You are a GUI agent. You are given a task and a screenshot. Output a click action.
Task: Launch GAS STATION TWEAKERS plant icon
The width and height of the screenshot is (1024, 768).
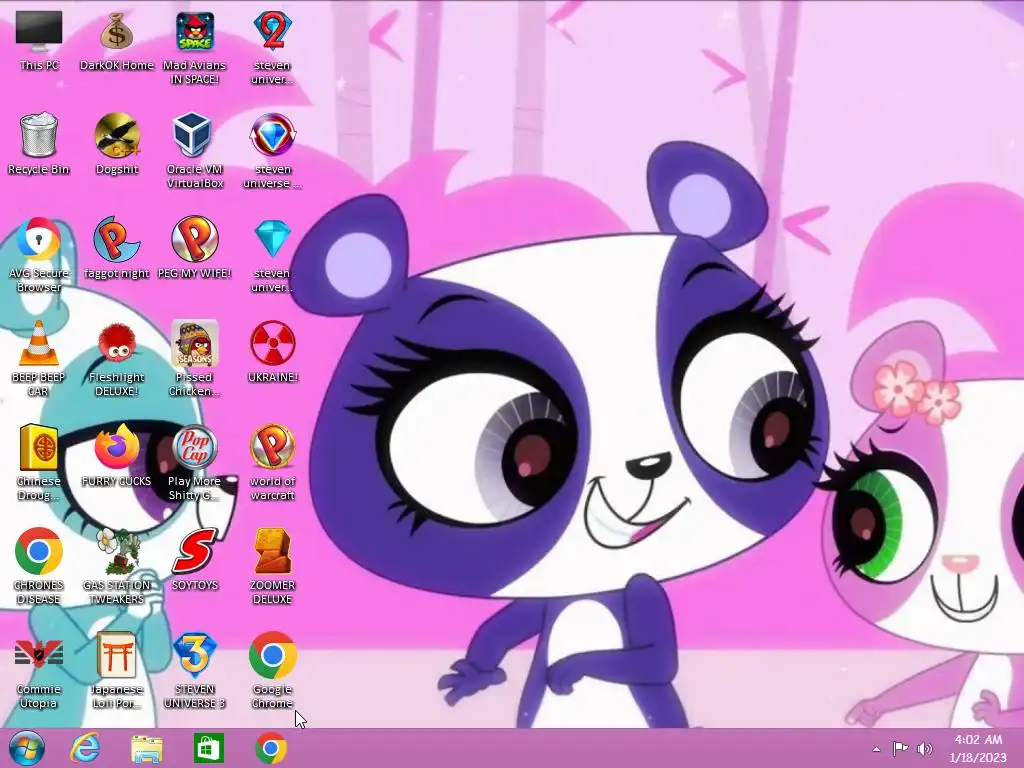point(117,566)
